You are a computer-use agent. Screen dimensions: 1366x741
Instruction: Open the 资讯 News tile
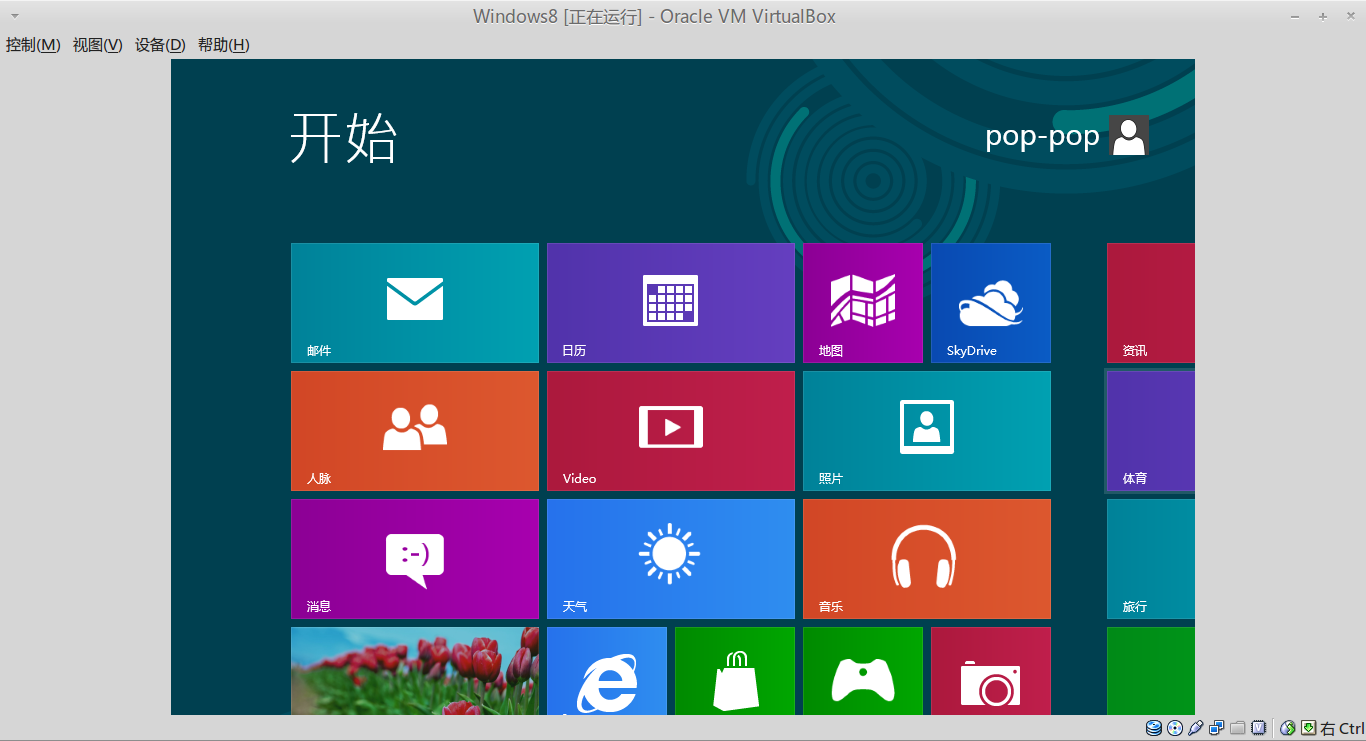point(1151,303)
